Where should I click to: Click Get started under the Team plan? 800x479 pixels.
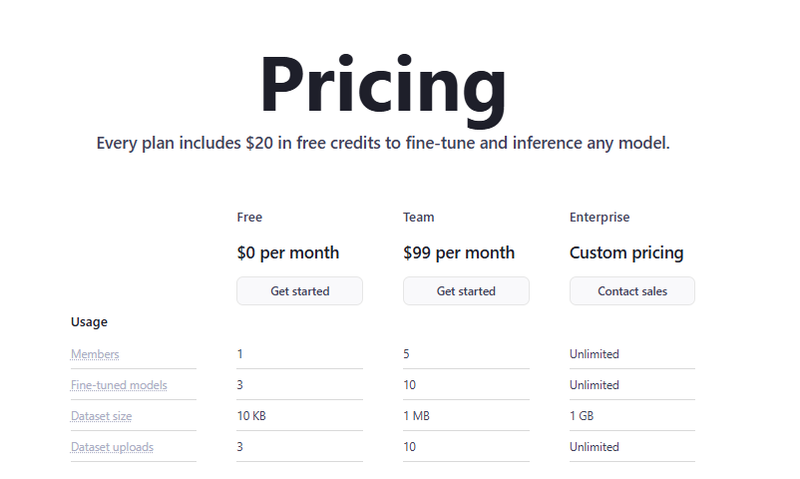point(466,291)
